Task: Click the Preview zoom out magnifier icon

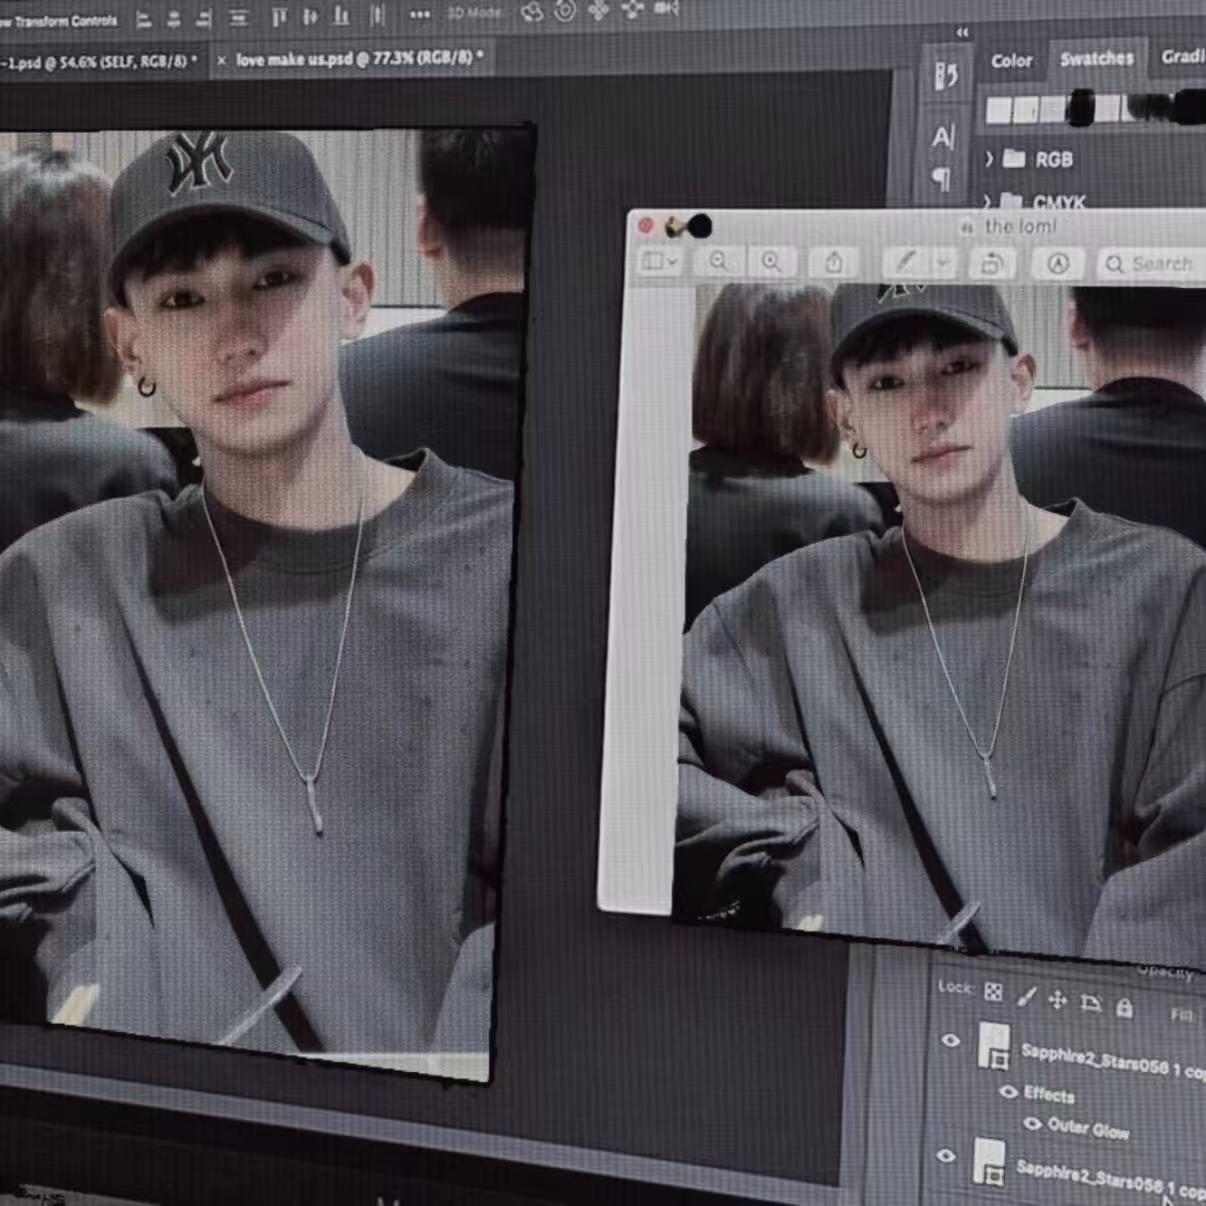Action: click(x=718, y=262)
